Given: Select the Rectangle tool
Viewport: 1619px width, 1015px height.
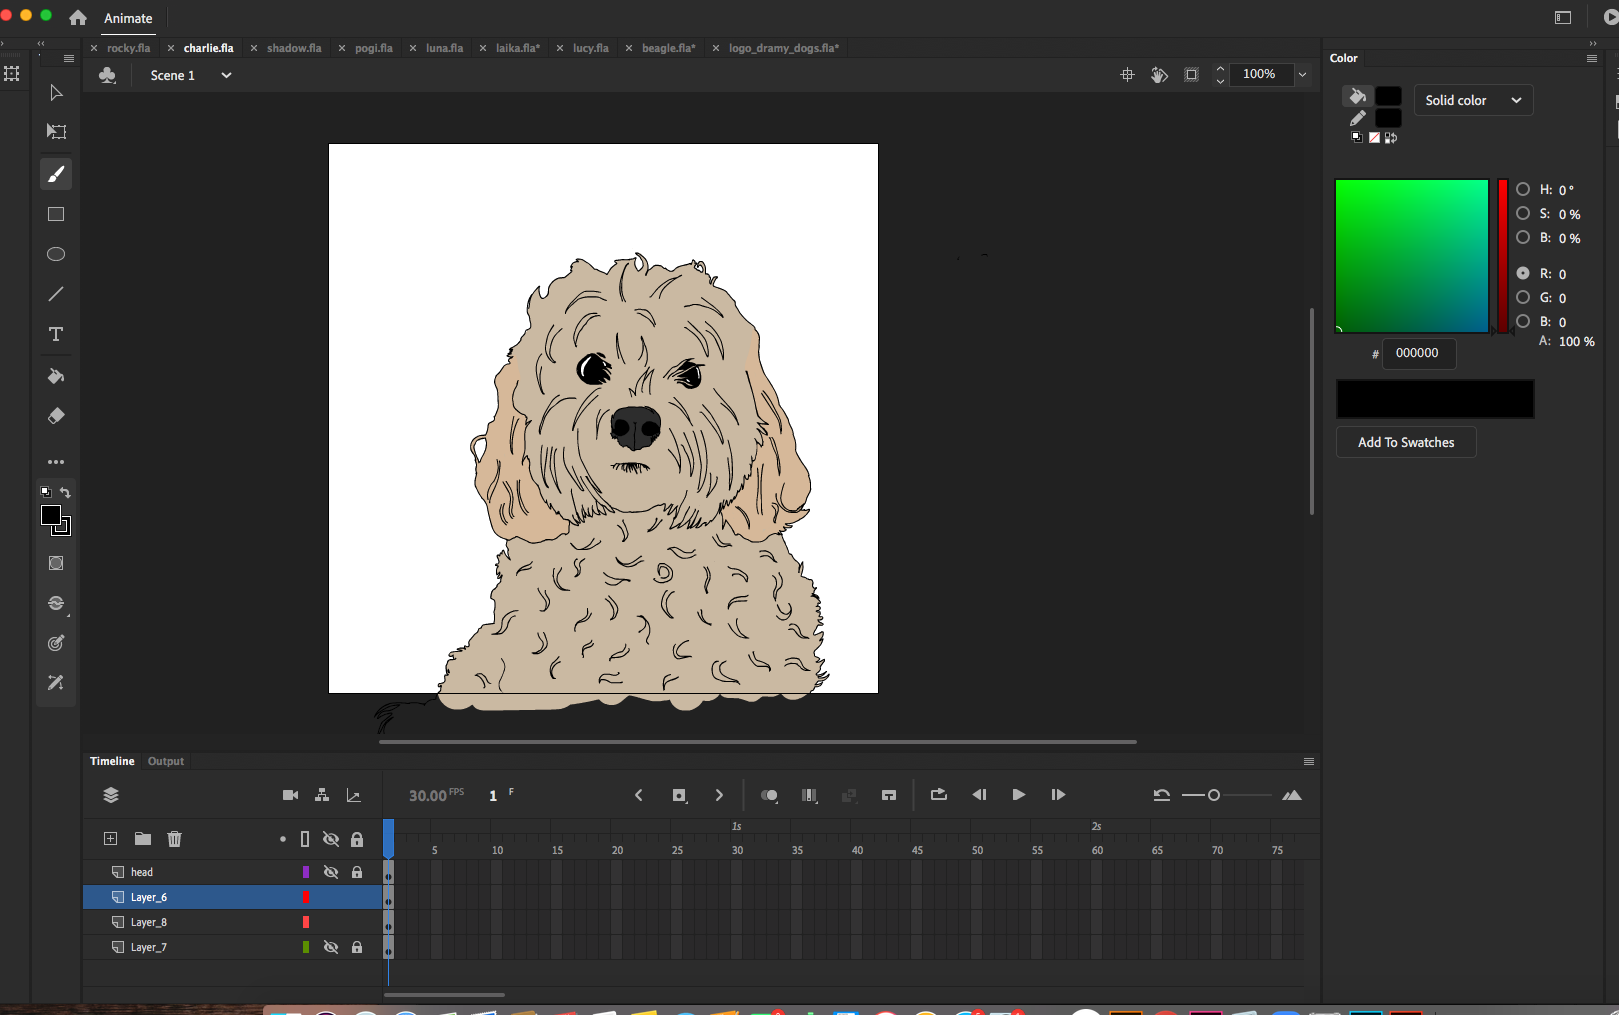Looking at the screenshot, I should tap(56, 215).
